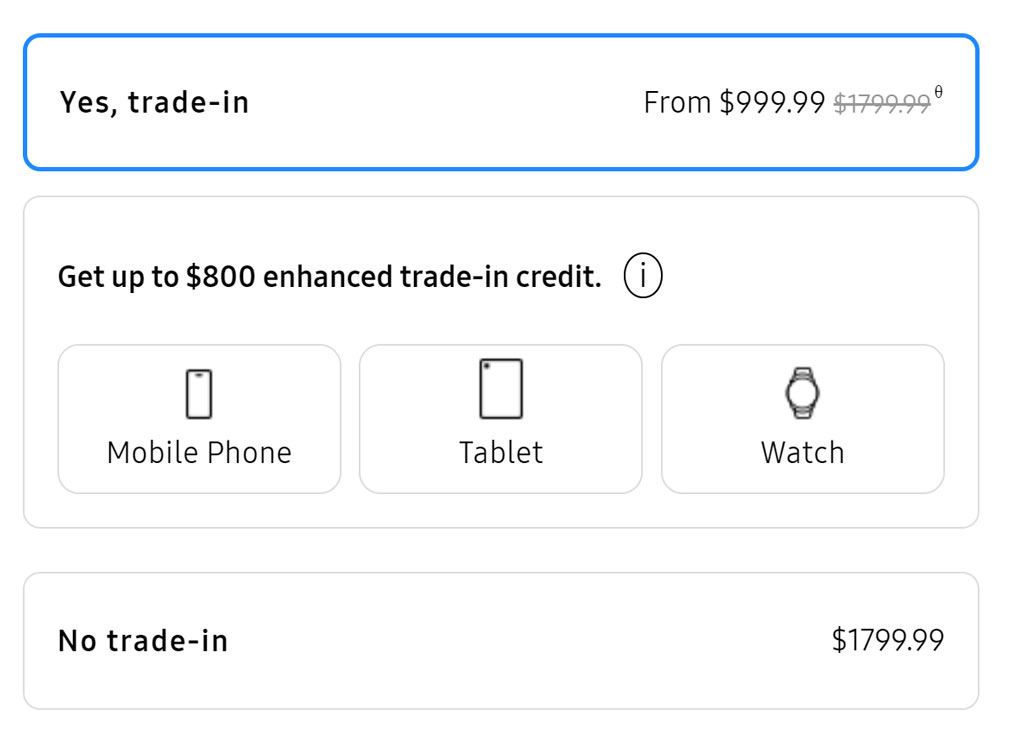This screenshot has height=744, width=1024.
Task: Click the "Yes, trade-in" label text
Action: pyautogui.click(x=154, y=102)
